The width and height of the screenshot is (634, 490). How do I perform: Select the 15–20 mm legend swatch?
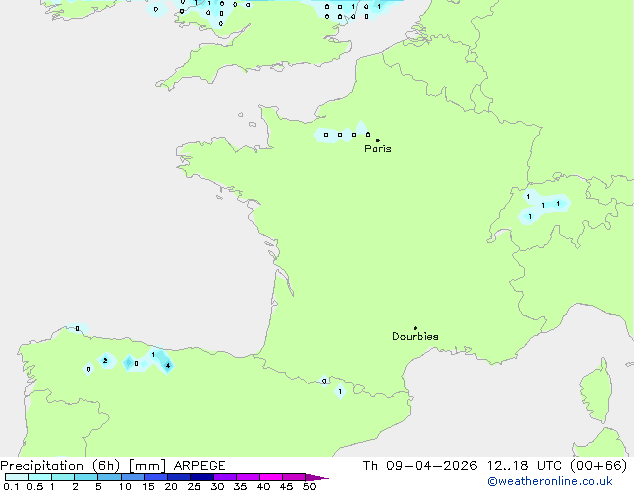pos(156,477)
